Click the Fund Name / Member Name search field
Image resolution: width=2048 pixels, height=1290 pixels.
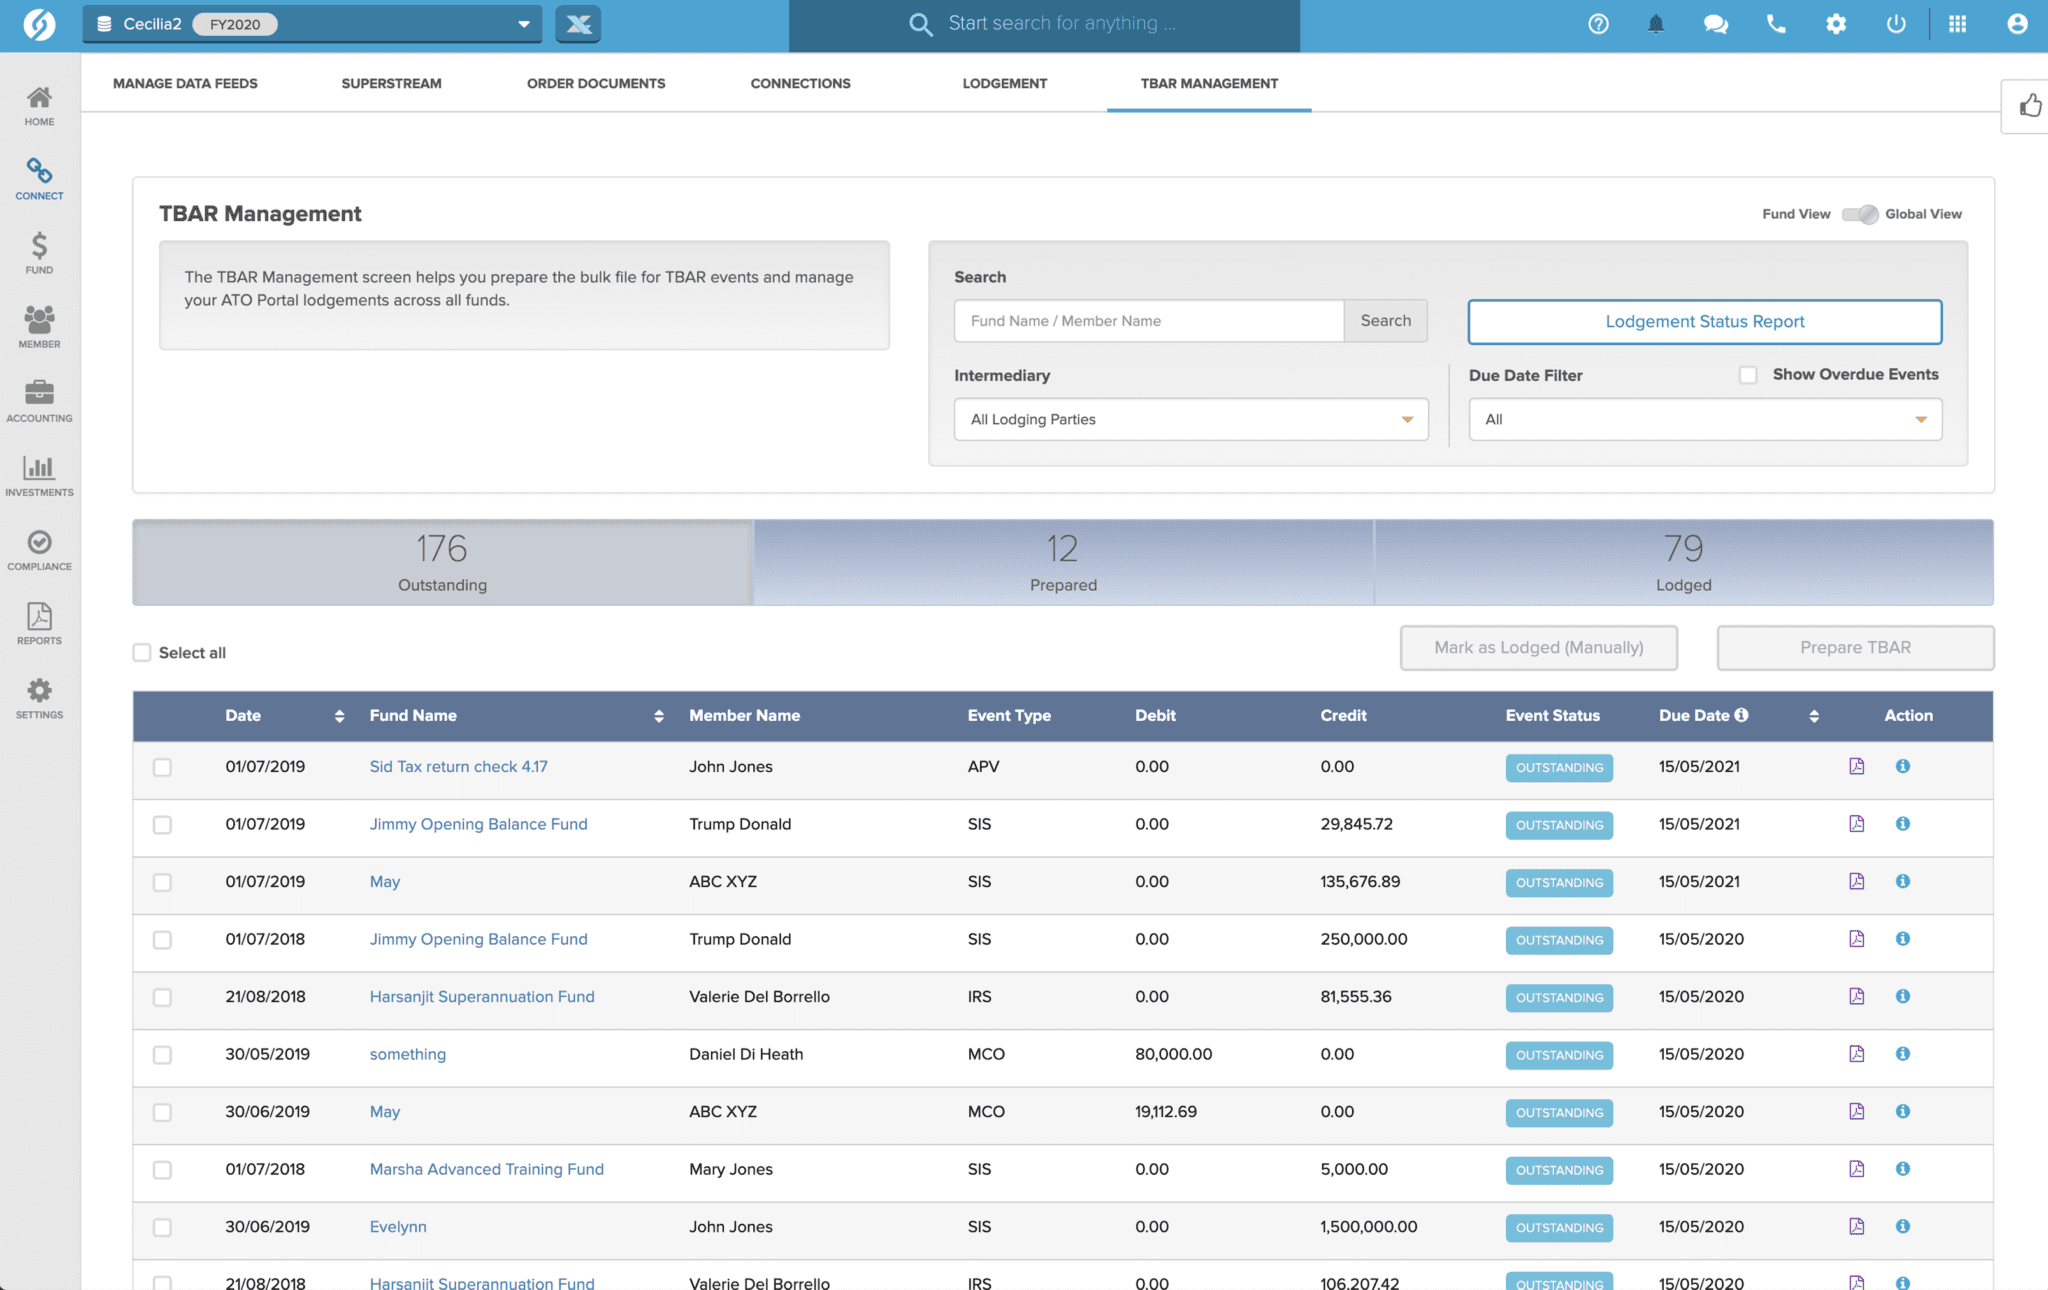[1148, 321]
